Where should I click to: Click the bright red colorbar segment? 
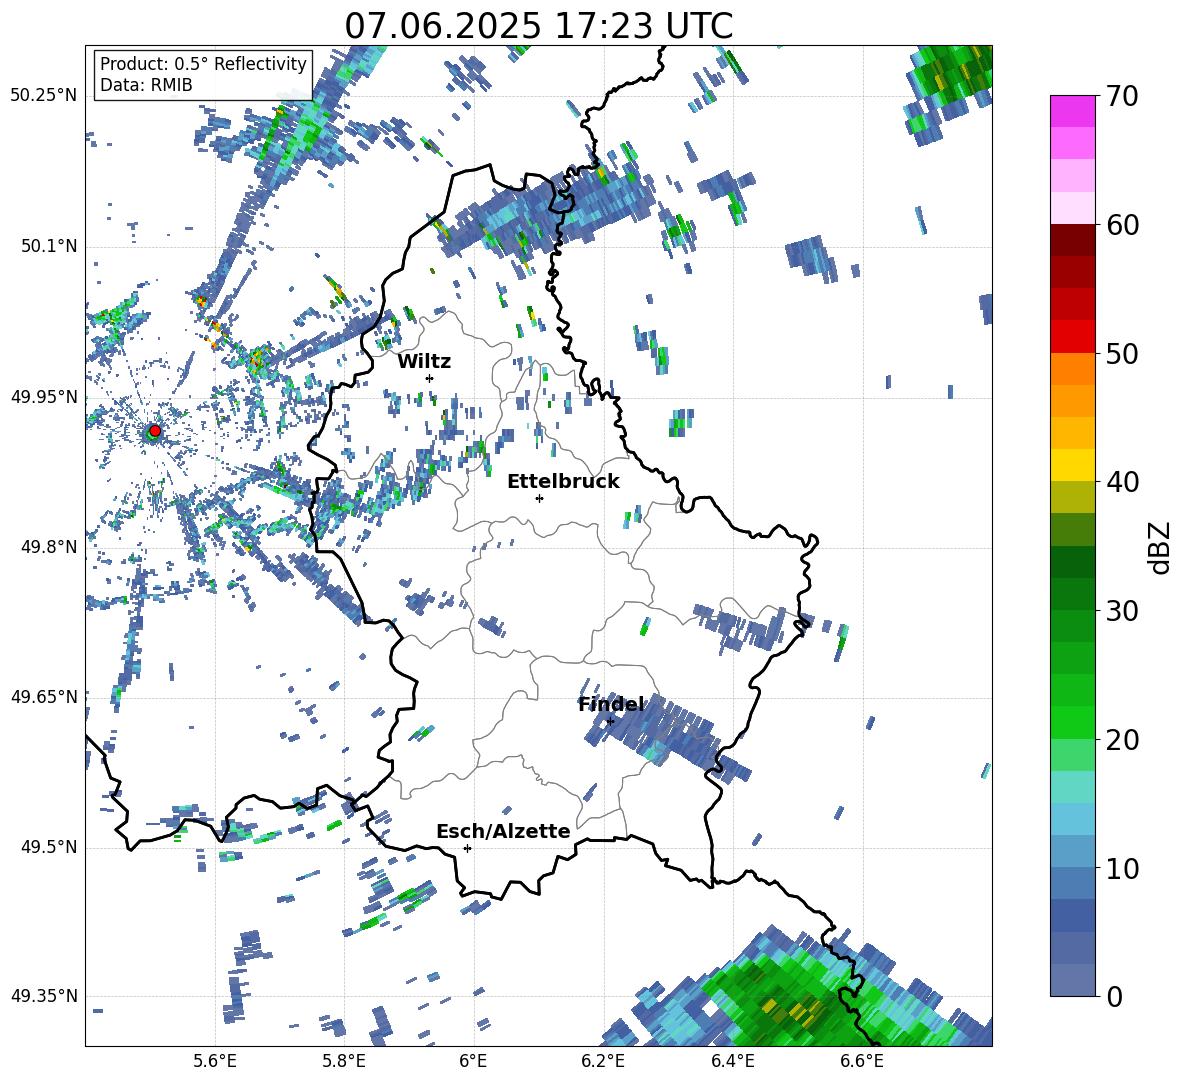pyautogui.click(x=1072, y=337)
